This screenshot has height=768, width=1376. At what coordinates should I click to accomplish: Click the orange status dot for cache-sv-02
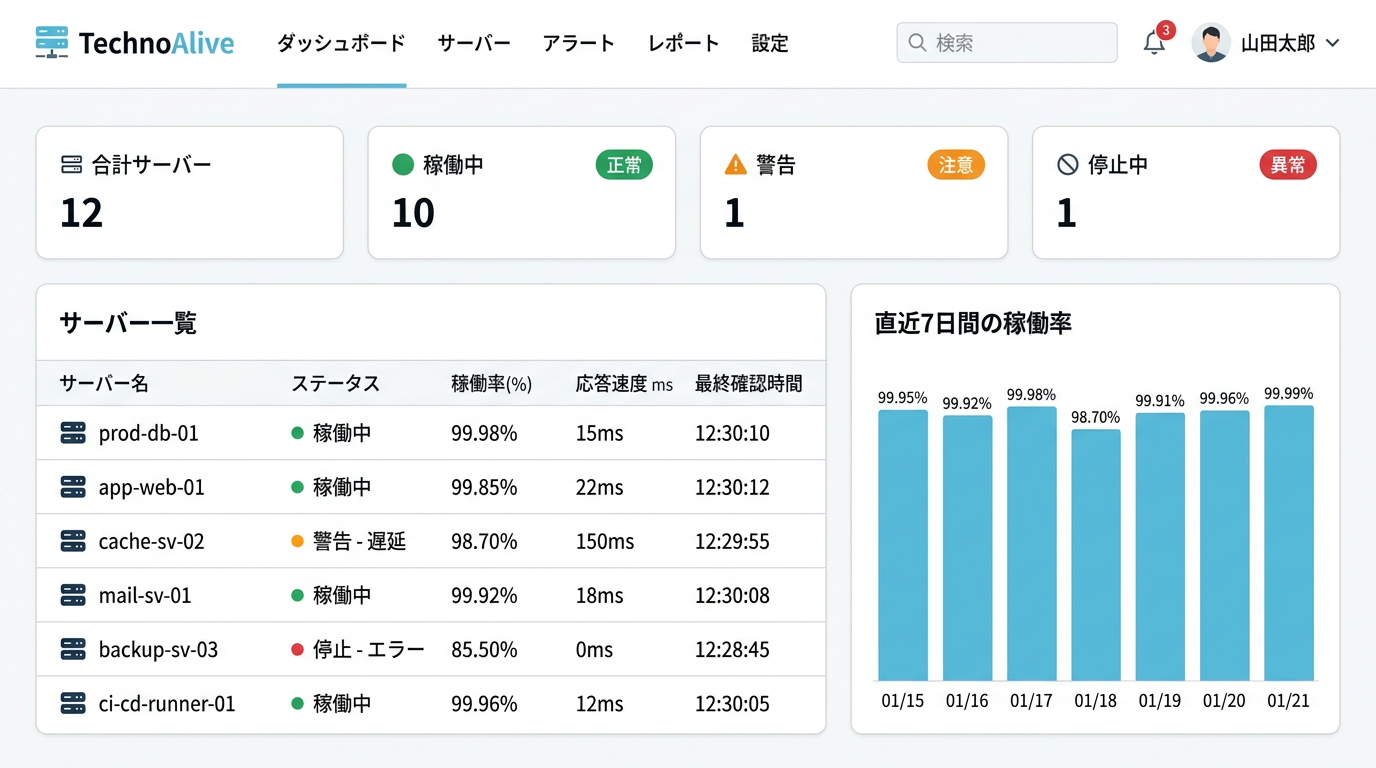[298, 541]
